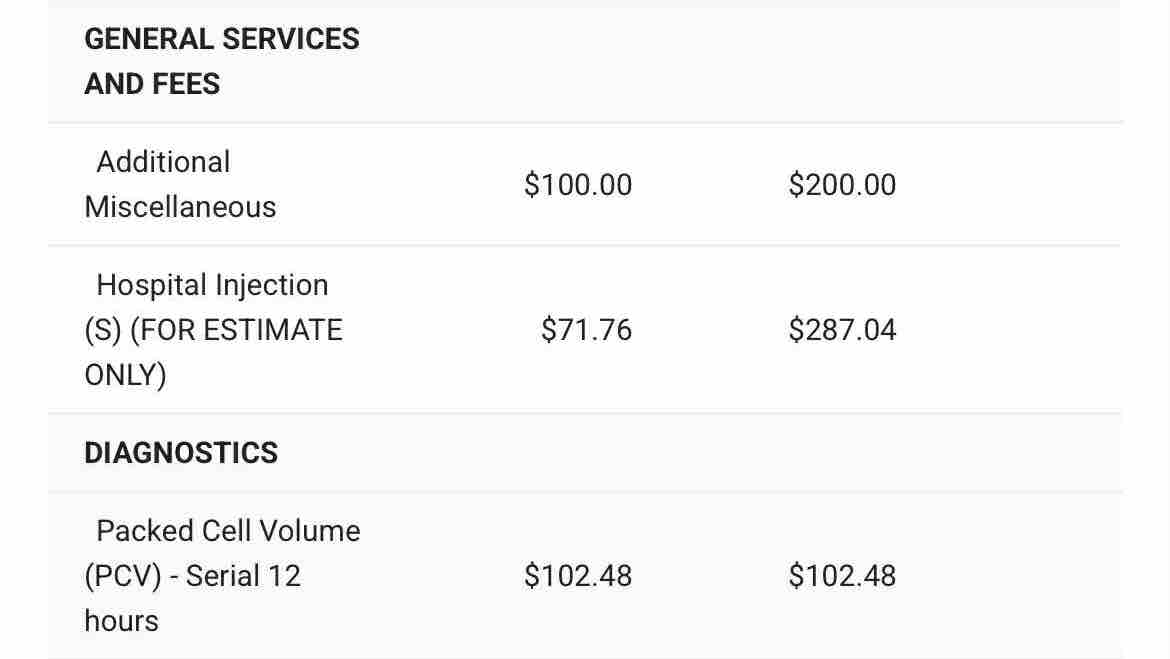Click the GENERAL SERVICES section header
Viewport: 1170px width, 659px height.
coord(222,40)
